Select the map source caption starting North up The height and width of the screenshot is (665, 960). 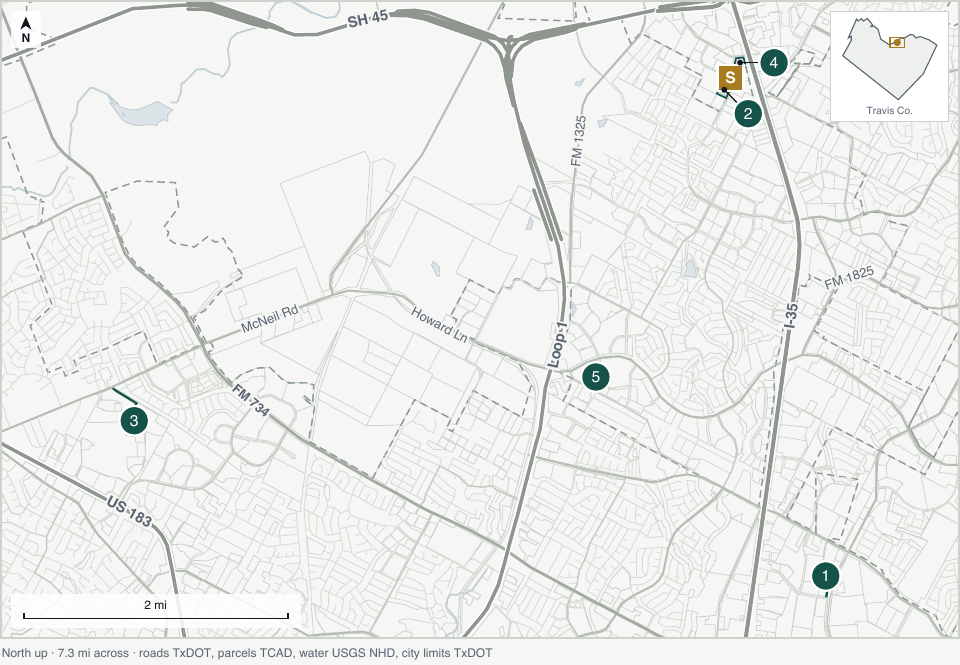tap(247, 653)
